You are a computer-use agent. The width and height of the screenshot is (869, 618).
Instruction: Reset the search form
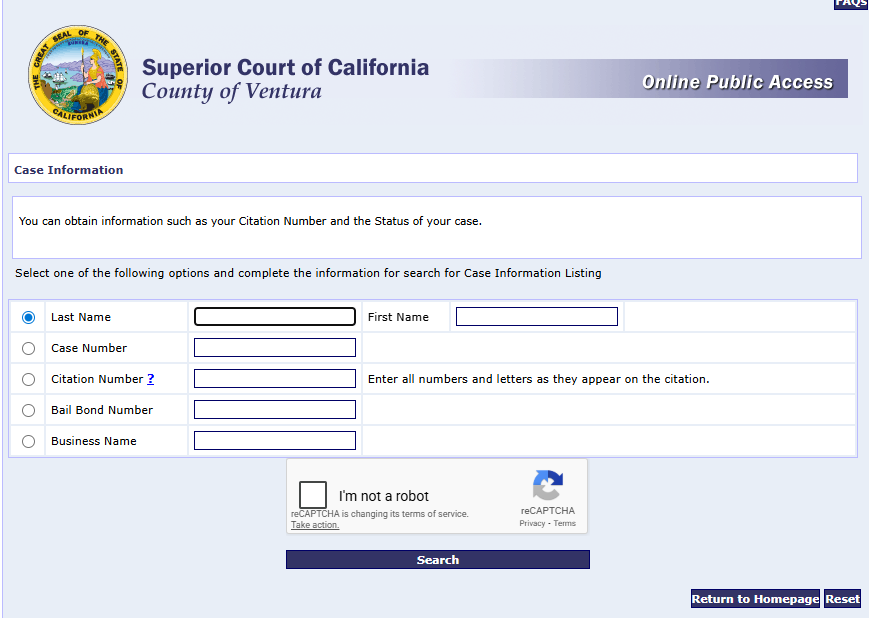coord(842,599)
